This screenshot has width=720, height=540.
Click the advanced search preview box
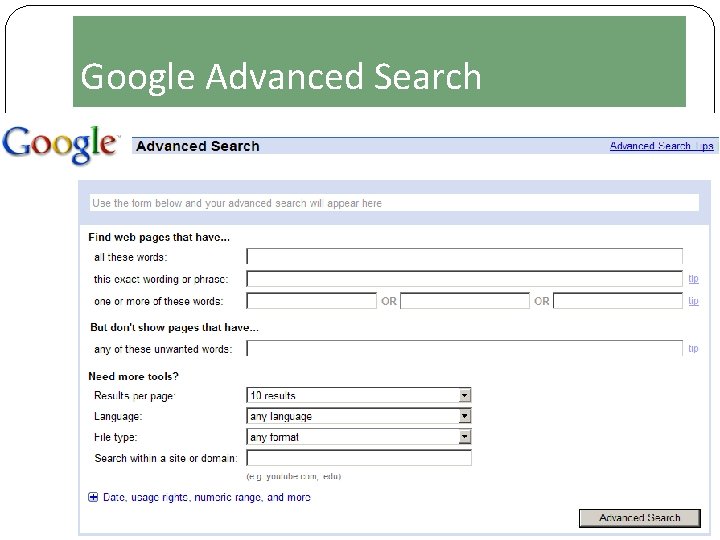coord(394,203)
